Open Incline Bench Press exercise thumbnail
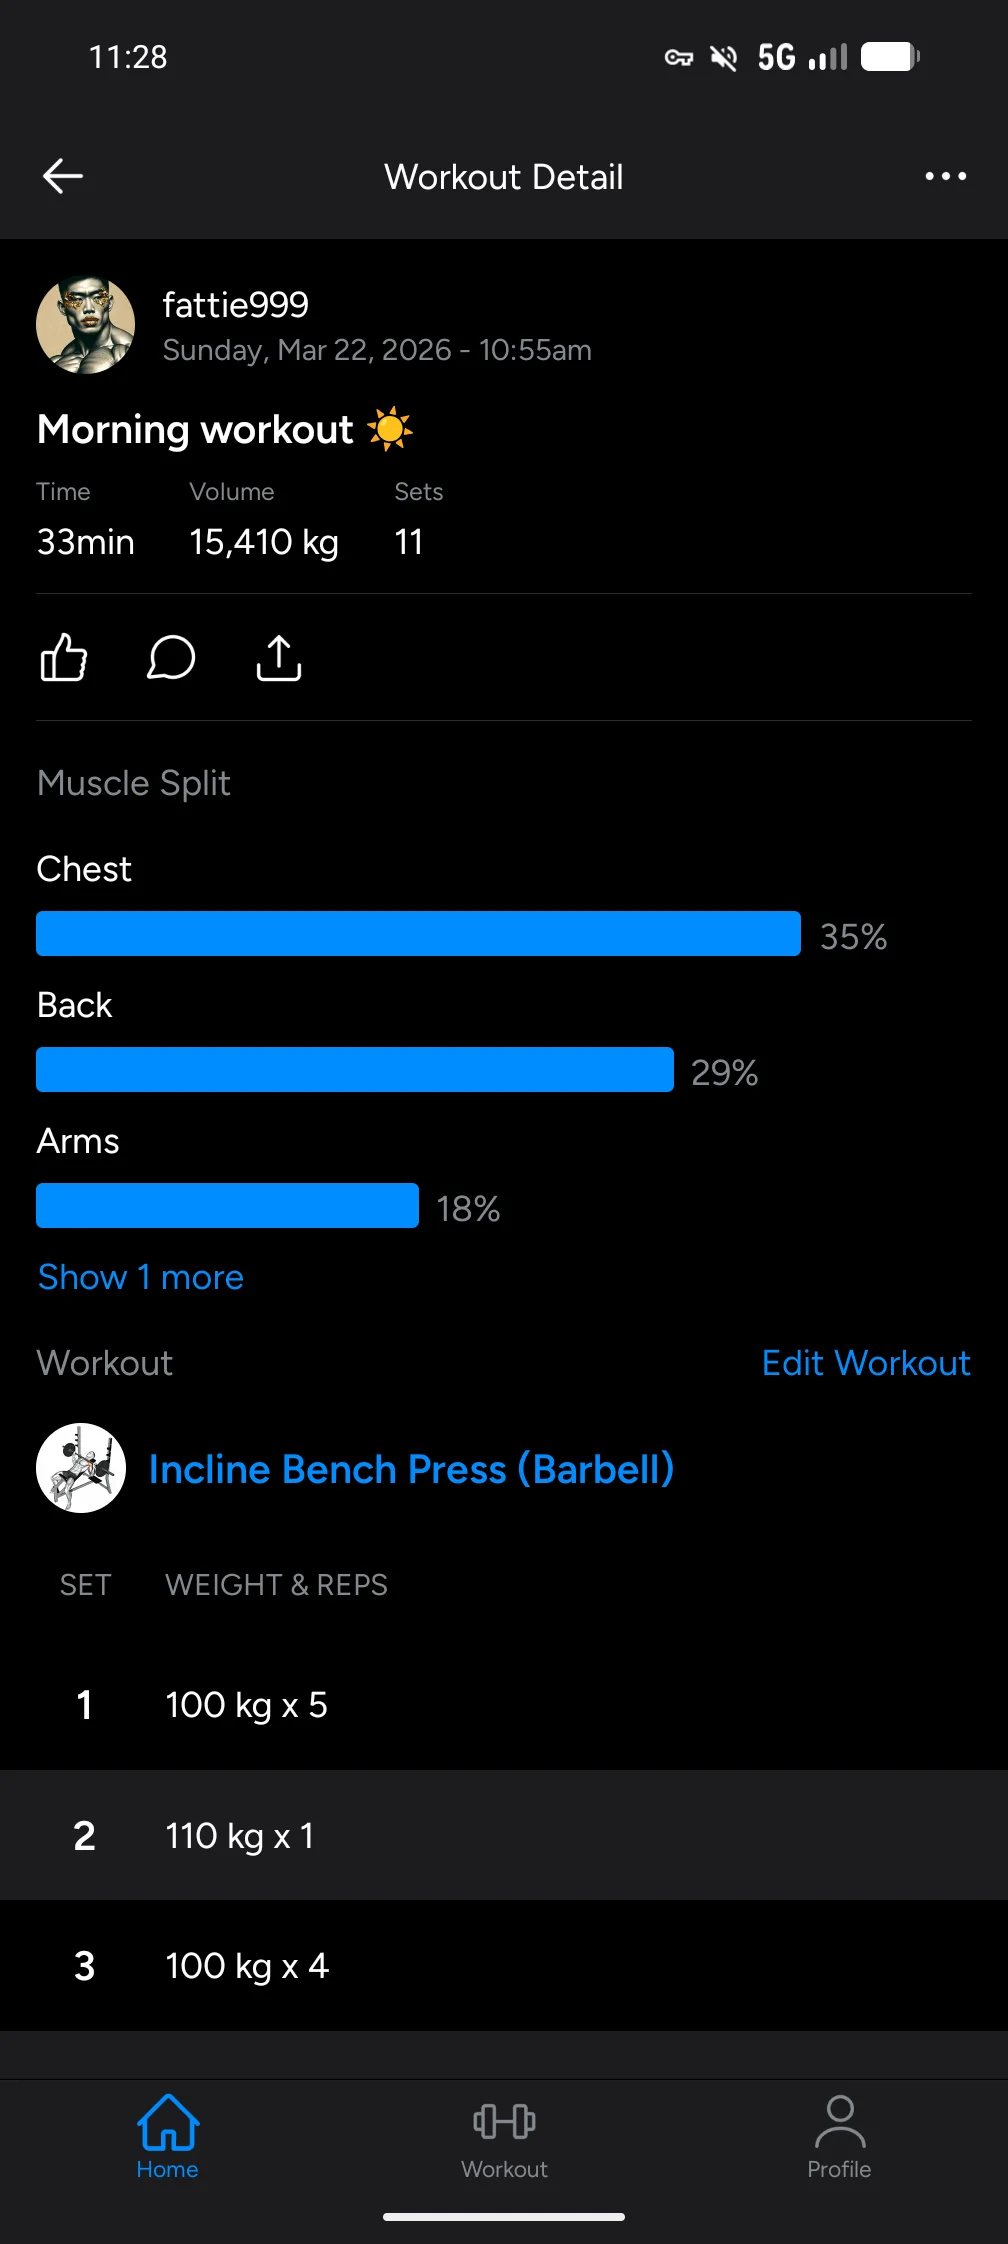 coord(81,1468)
